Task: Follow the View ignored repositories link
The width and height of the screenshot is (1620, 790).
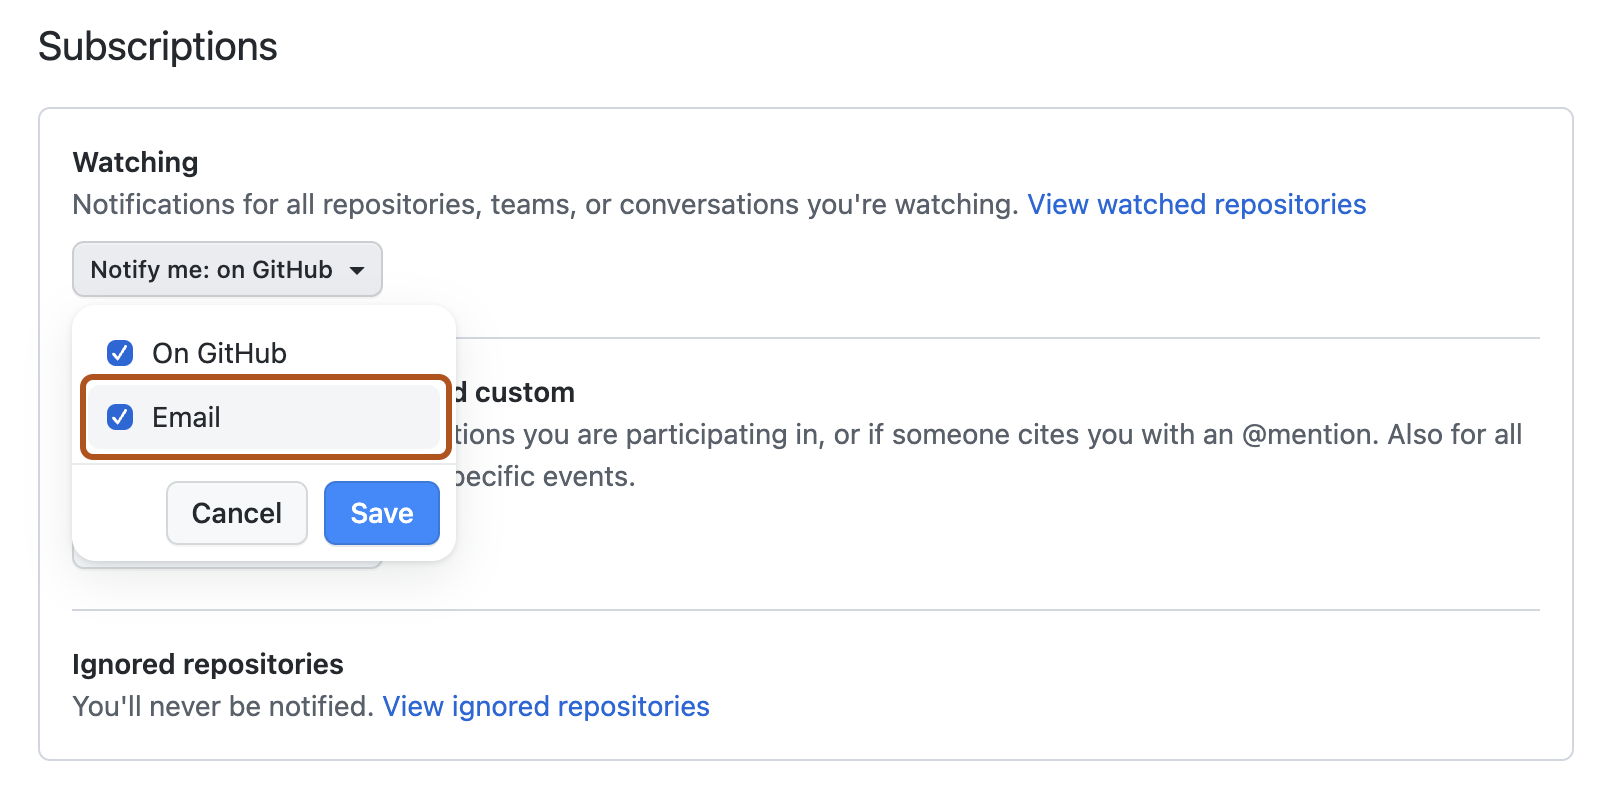Action: [x=546, y=706]
